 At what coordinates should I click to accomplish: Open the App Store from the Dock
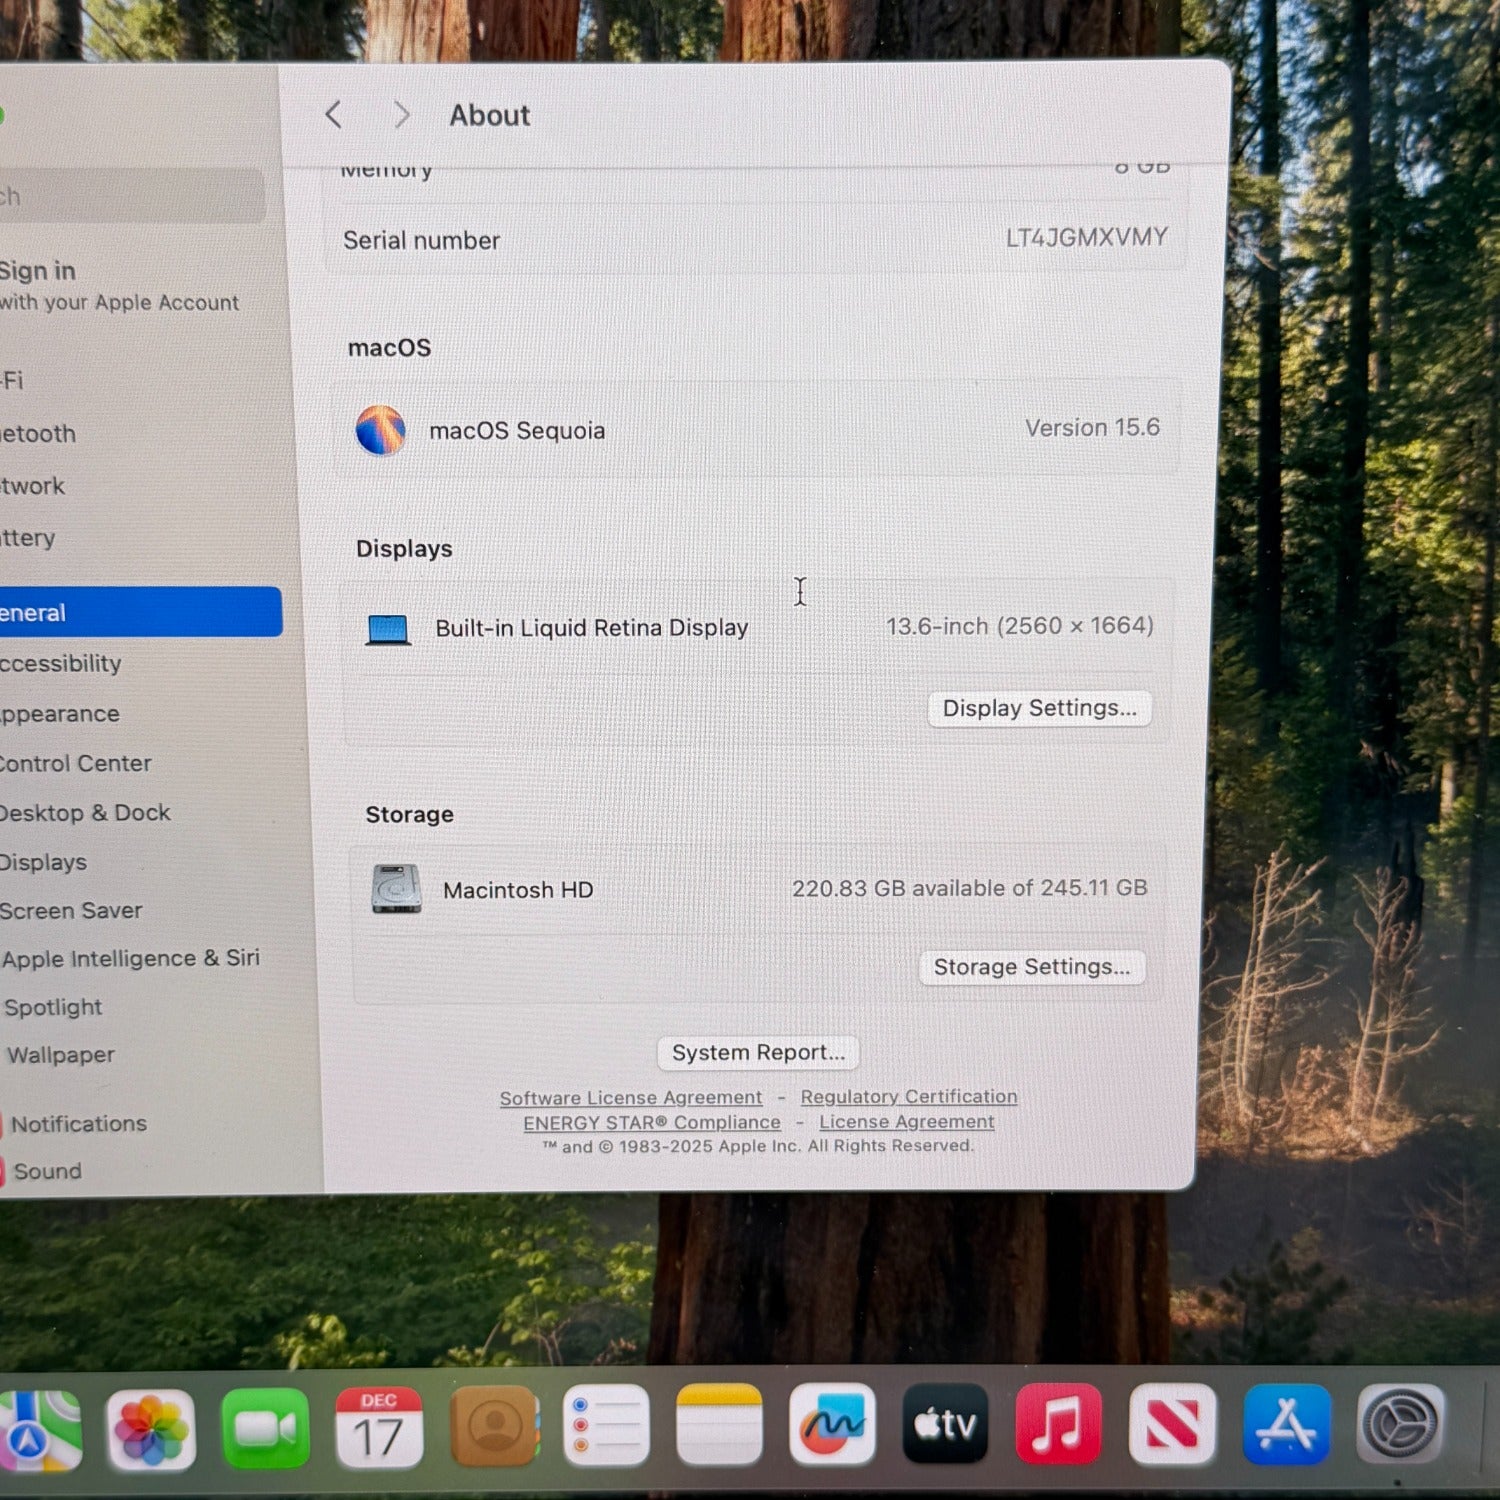pyautogui.click(x=1286, y=1424)
